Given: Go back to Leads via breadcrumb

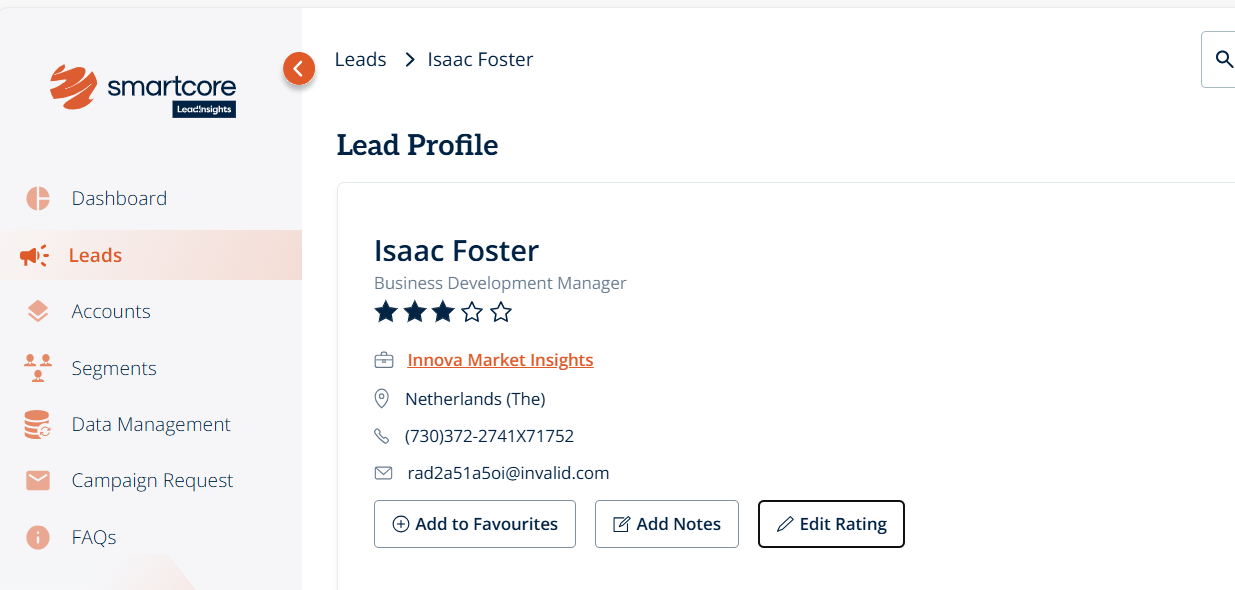Looking at the screenshot, I should click(360, 60).
